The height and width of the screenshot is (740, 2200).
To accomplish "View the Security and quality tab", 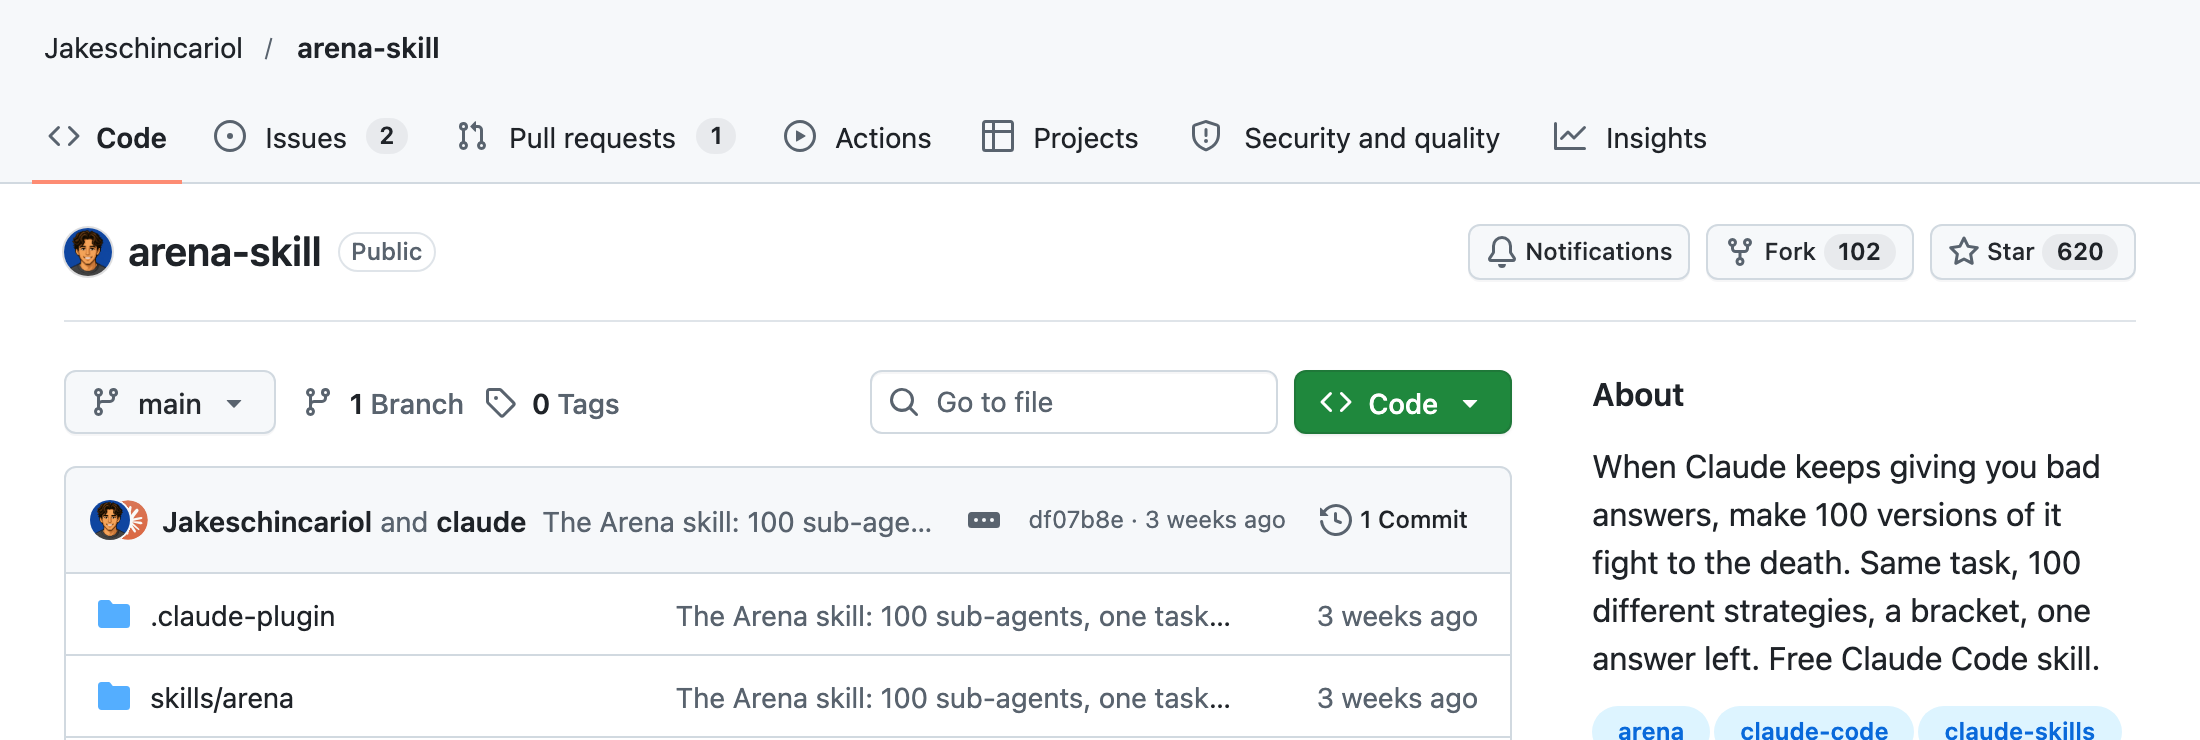I will tap(1346, 137).
